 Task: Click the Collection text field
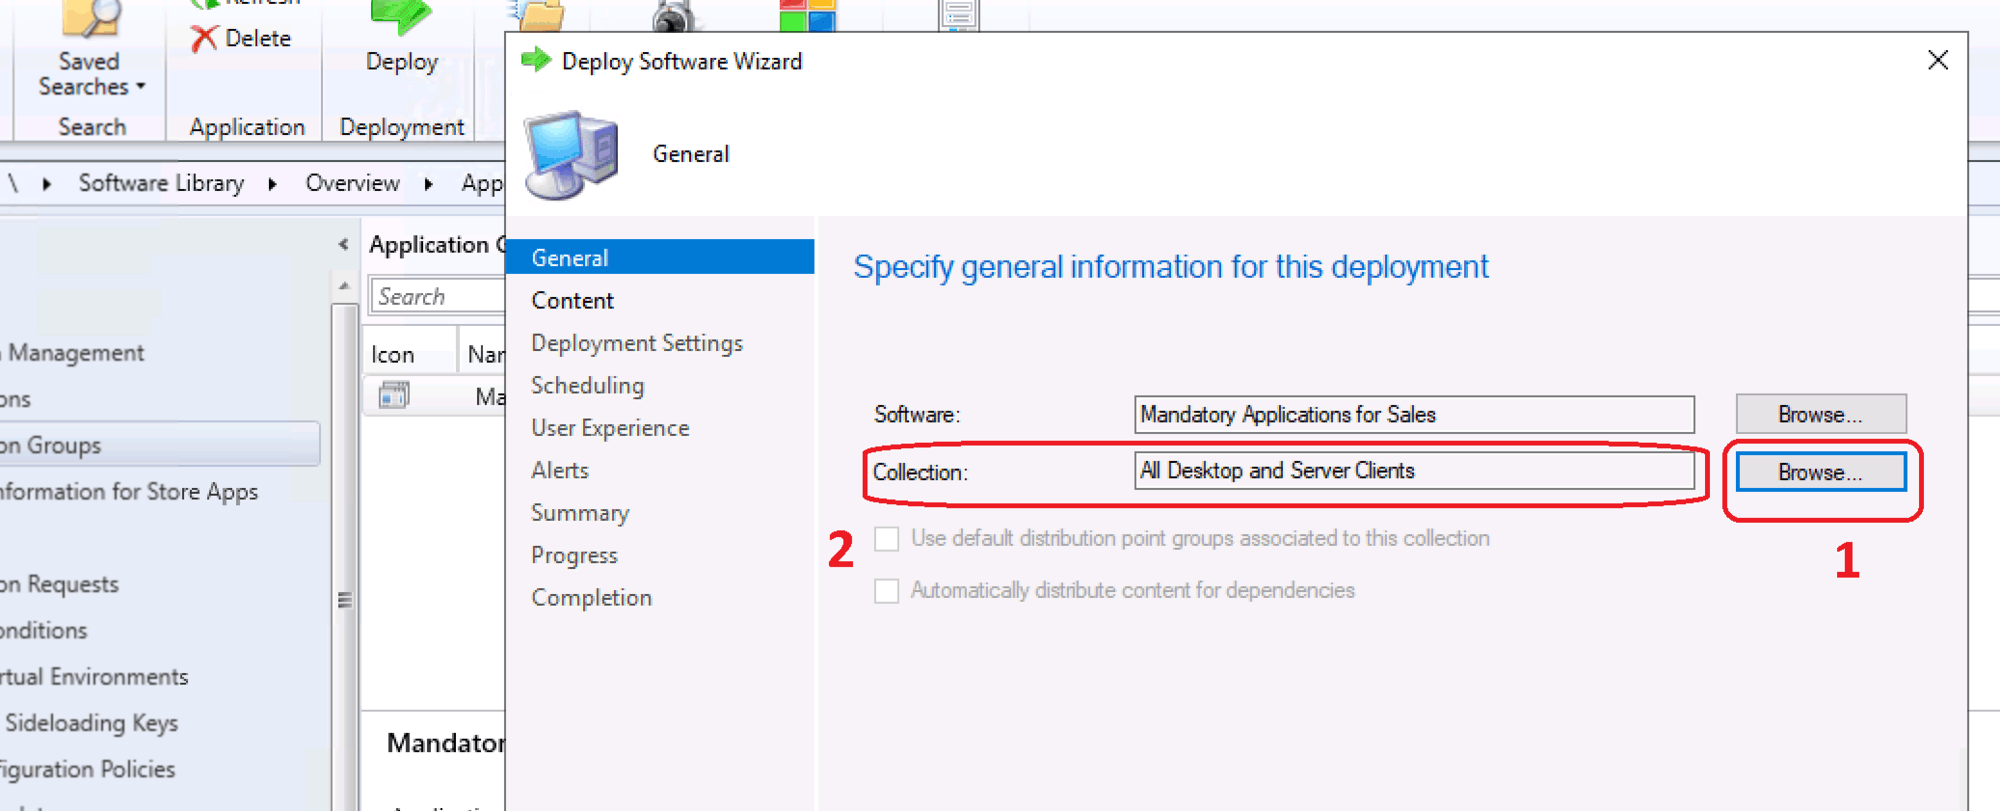1413,471
